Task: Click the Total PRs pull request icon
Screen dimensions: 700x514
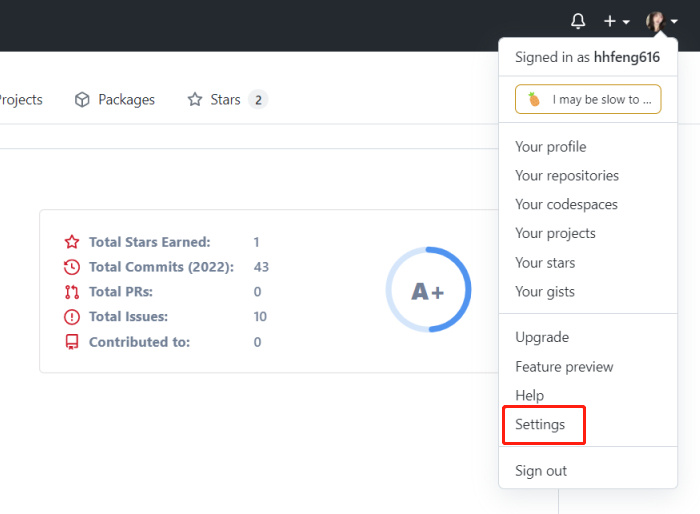Action: coord(72,292)
